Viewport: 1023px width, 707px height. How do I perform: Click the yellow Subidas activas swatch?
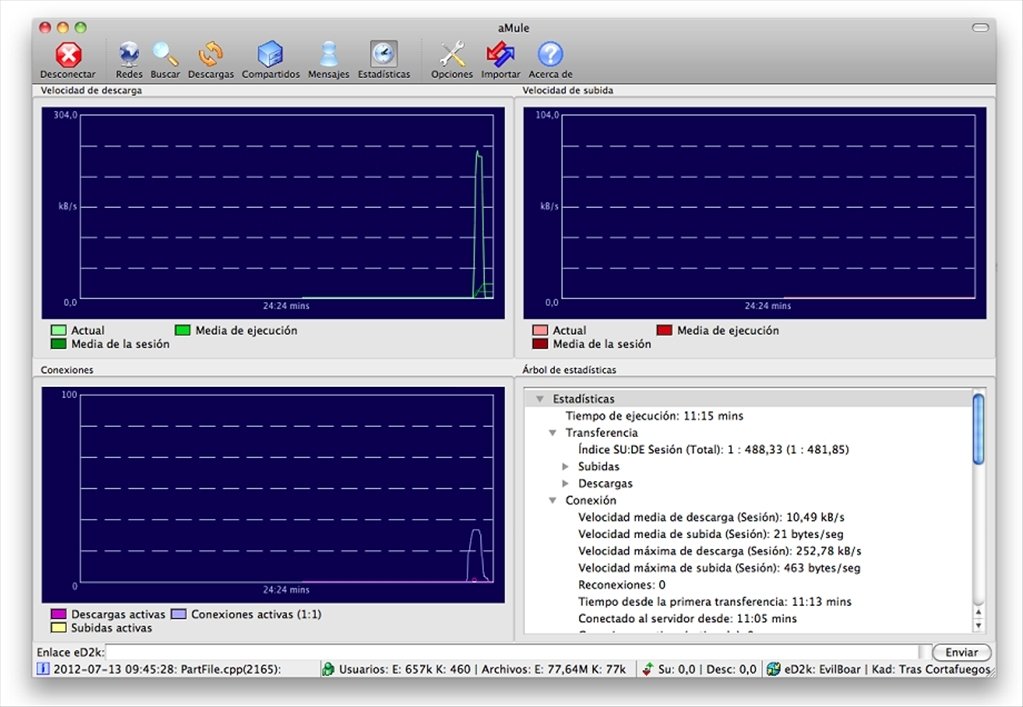coord(58,627)
